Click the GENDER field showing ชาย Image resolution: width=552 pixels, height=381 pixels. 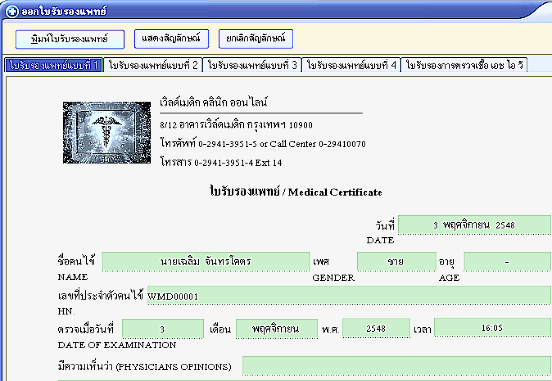click(x=396, y=262)
